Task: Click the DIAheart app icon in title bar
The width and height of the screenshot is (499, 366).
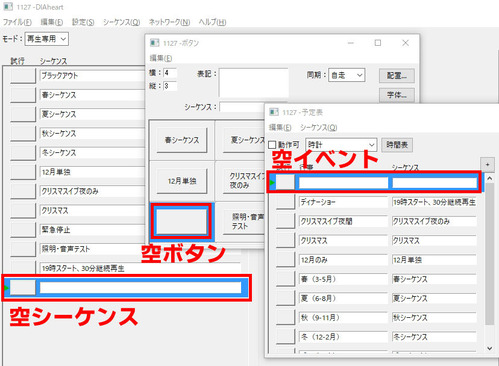Action: (8, 7)
